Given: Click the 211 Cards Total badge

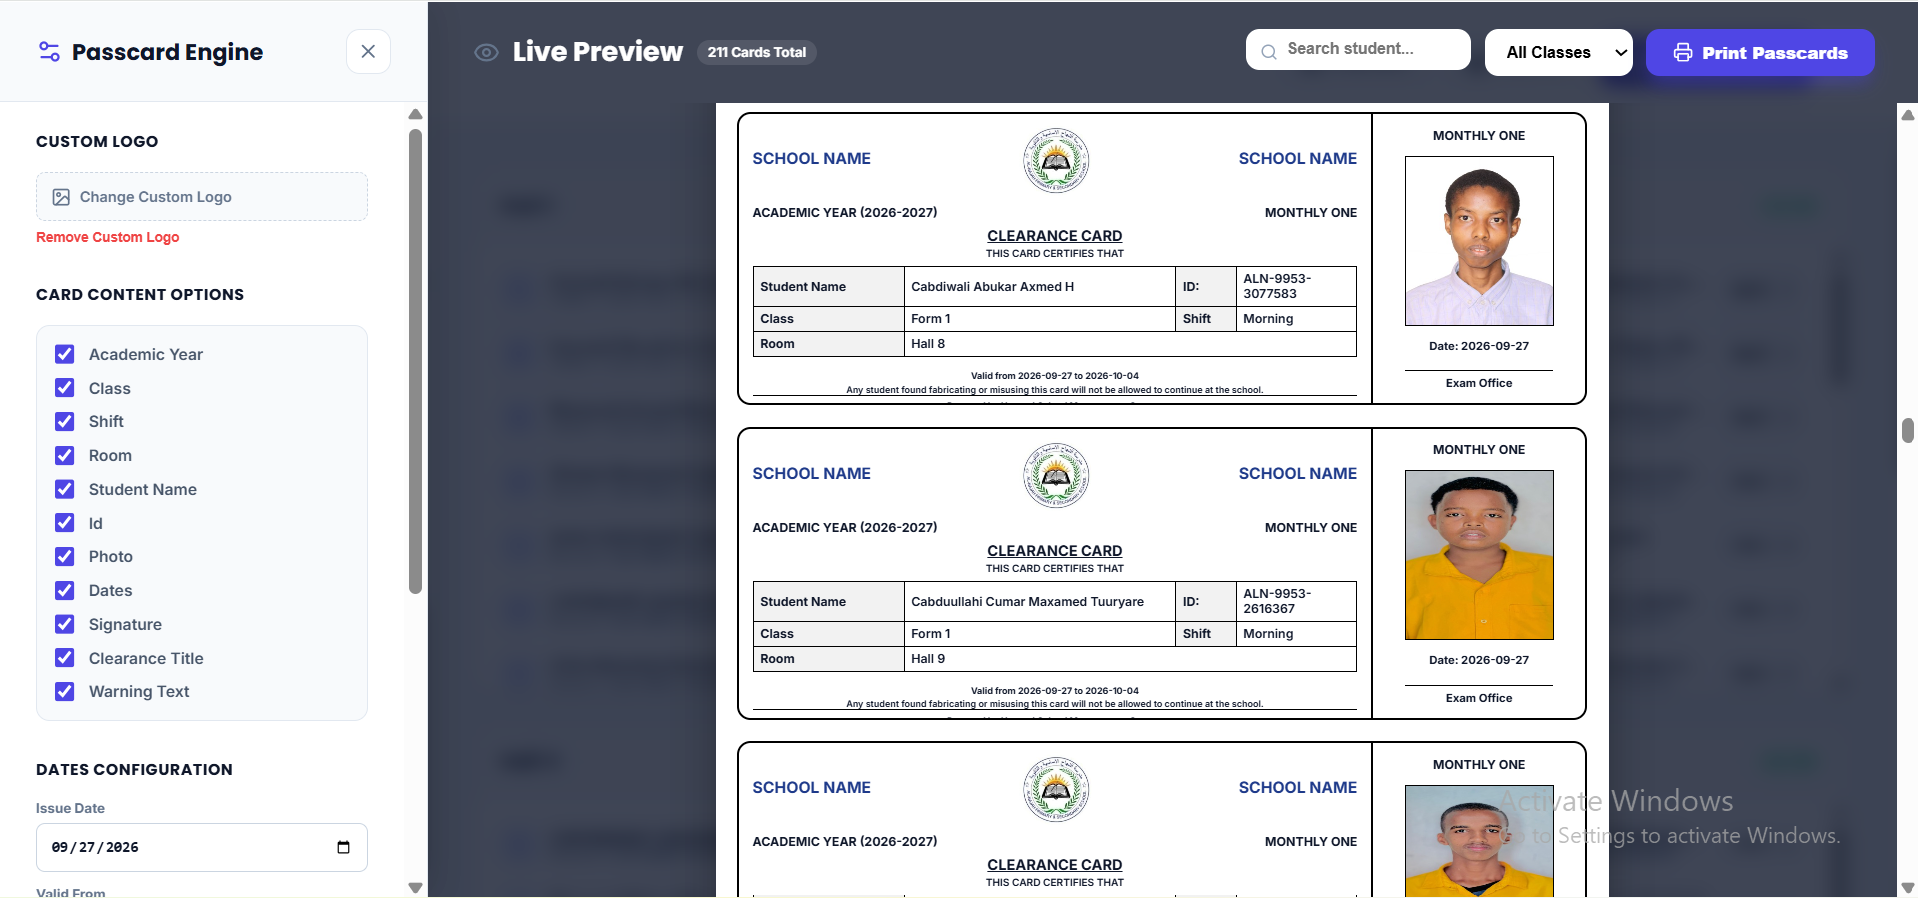Looking at the screenshot, I should pyautogui.click(x=756, y=52).
